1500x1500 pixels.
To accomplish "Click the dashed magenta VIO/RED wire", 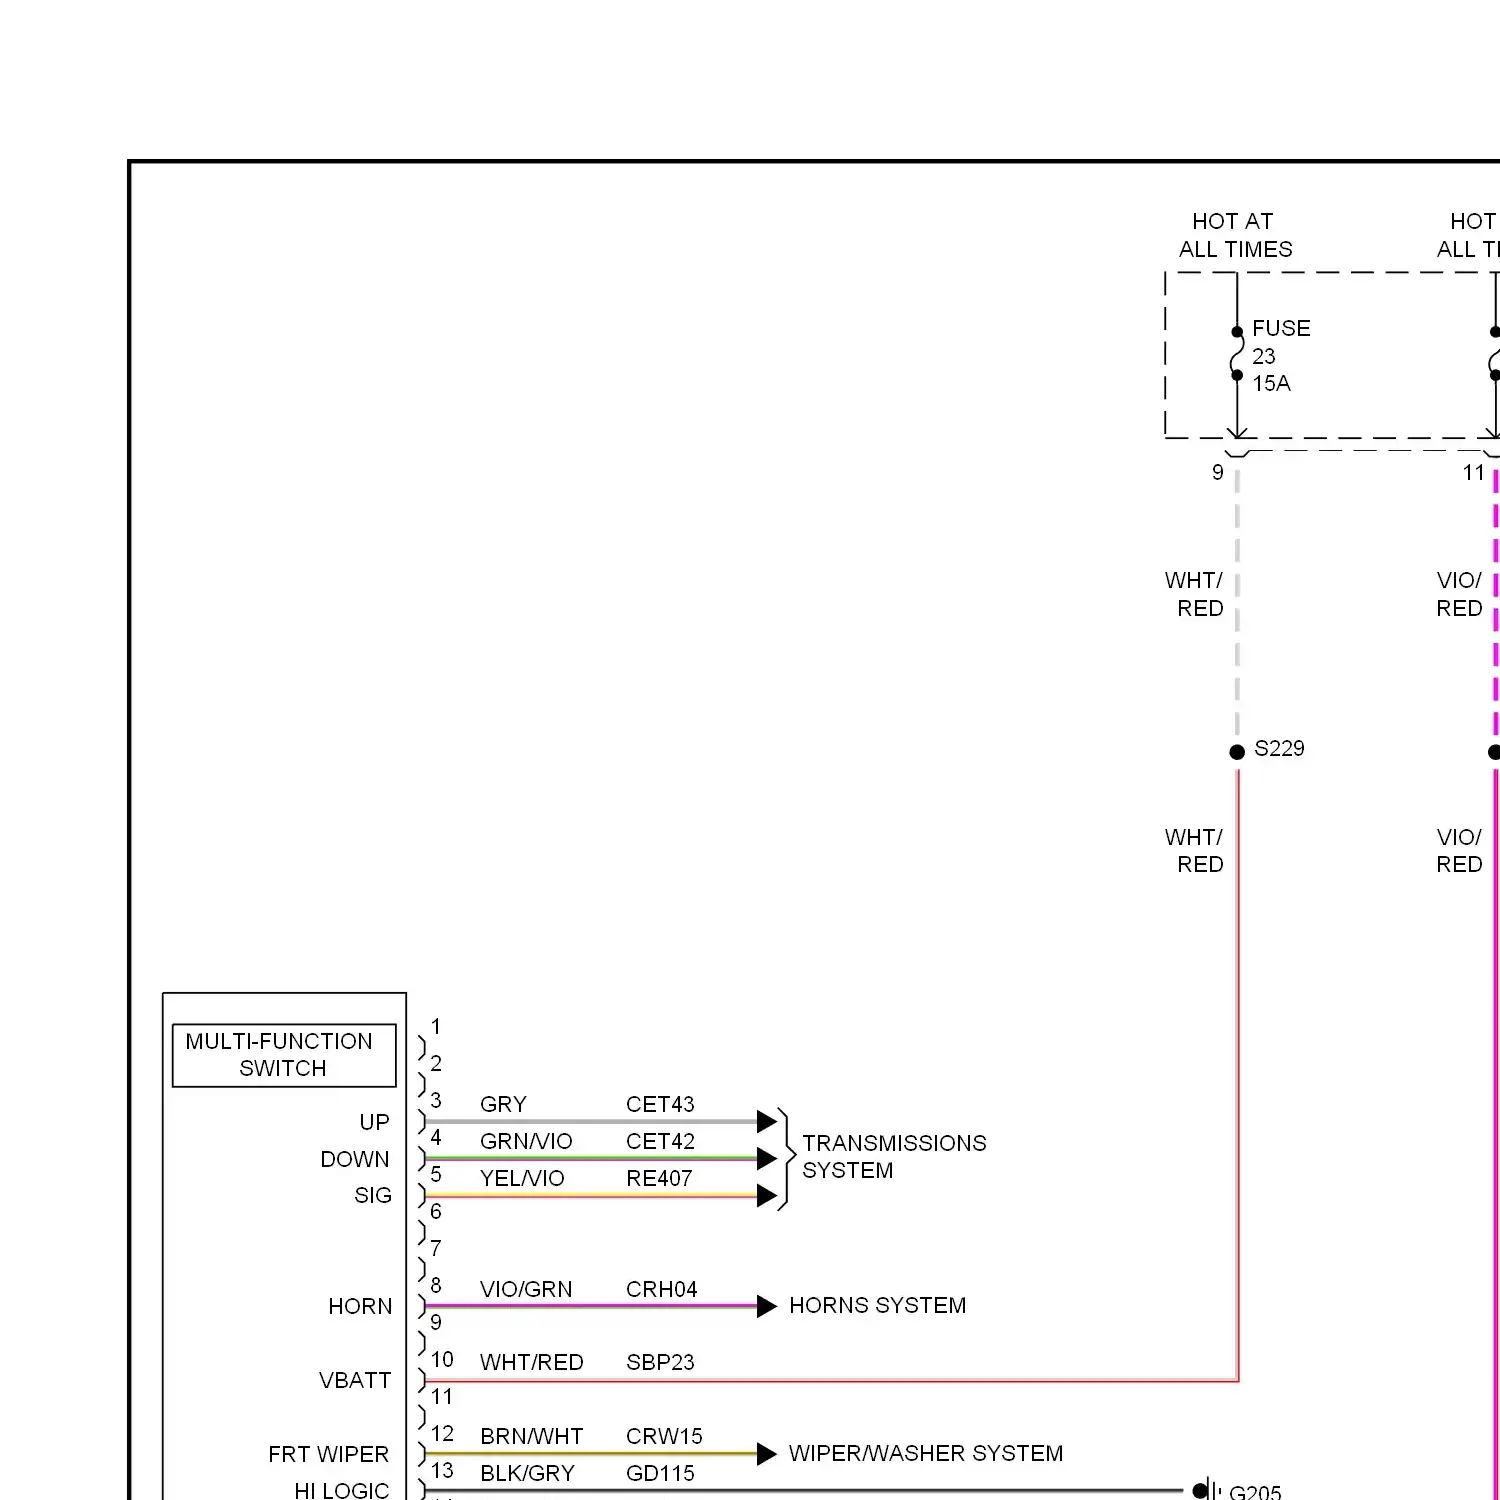I will coord(1495,605).
